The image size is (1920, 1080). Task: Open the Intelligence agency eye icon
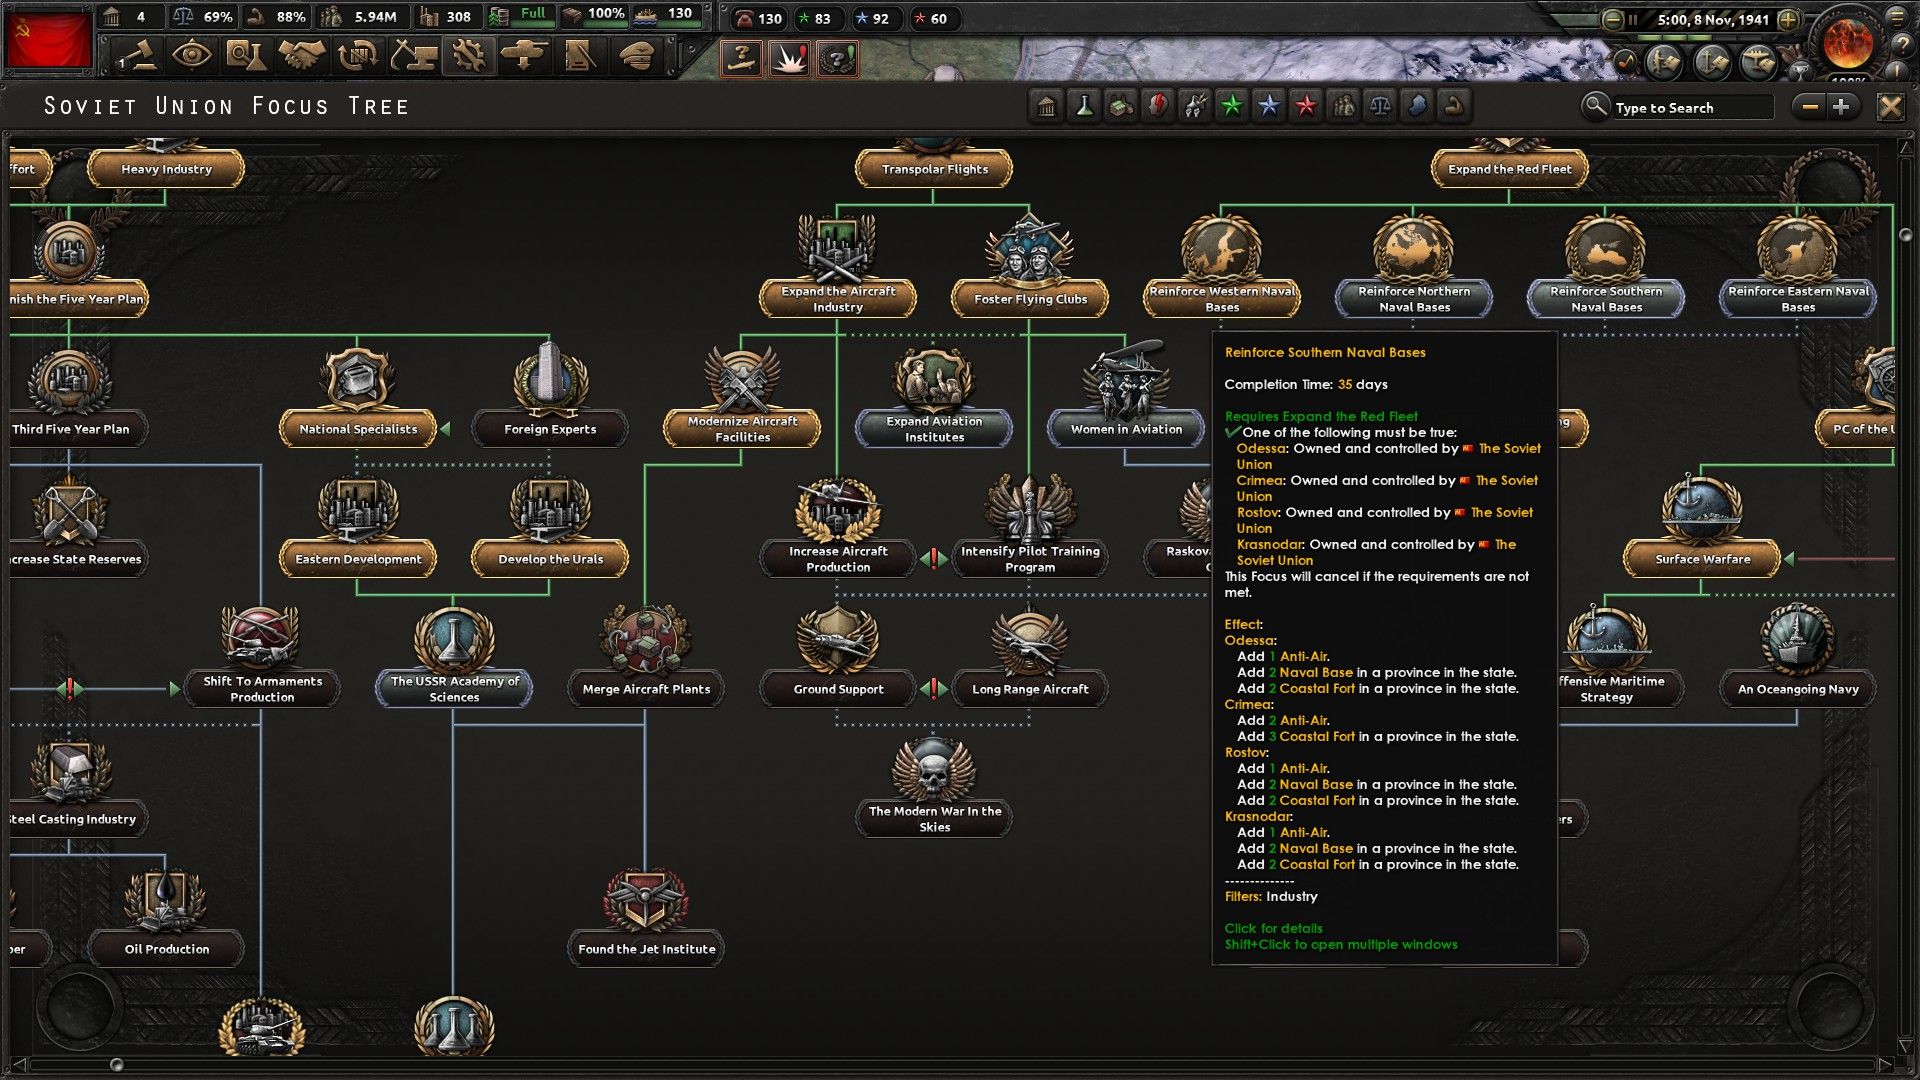click(x=190, y=55)
